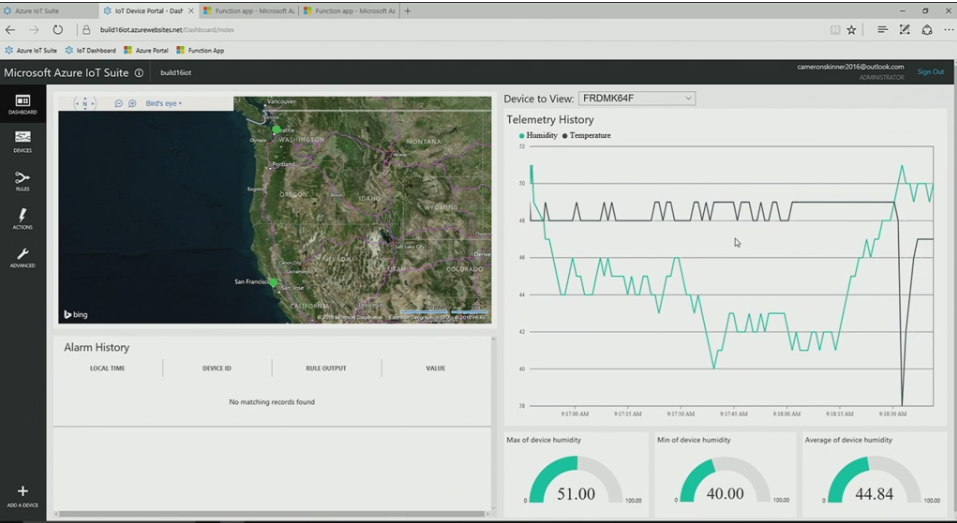Open the Advanced wrench icon
The image size is (957, 523).
(23, 258)
